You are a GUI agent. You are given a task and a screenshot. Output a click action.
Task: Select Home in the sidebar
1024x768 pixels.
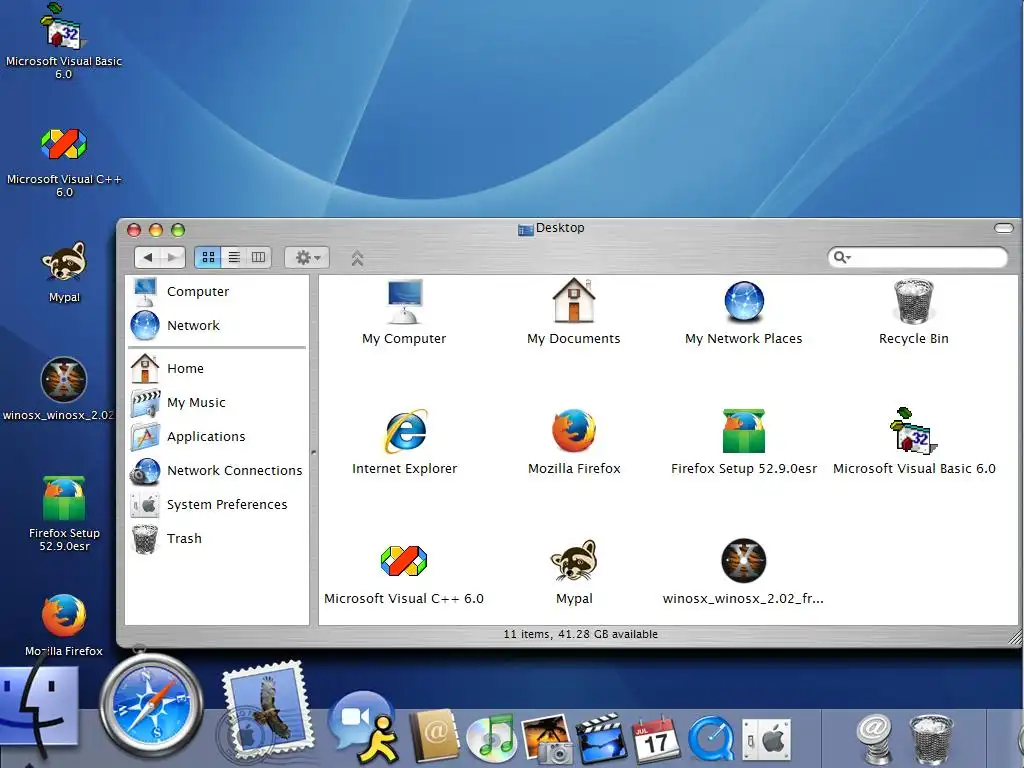[x=217, y=368]
